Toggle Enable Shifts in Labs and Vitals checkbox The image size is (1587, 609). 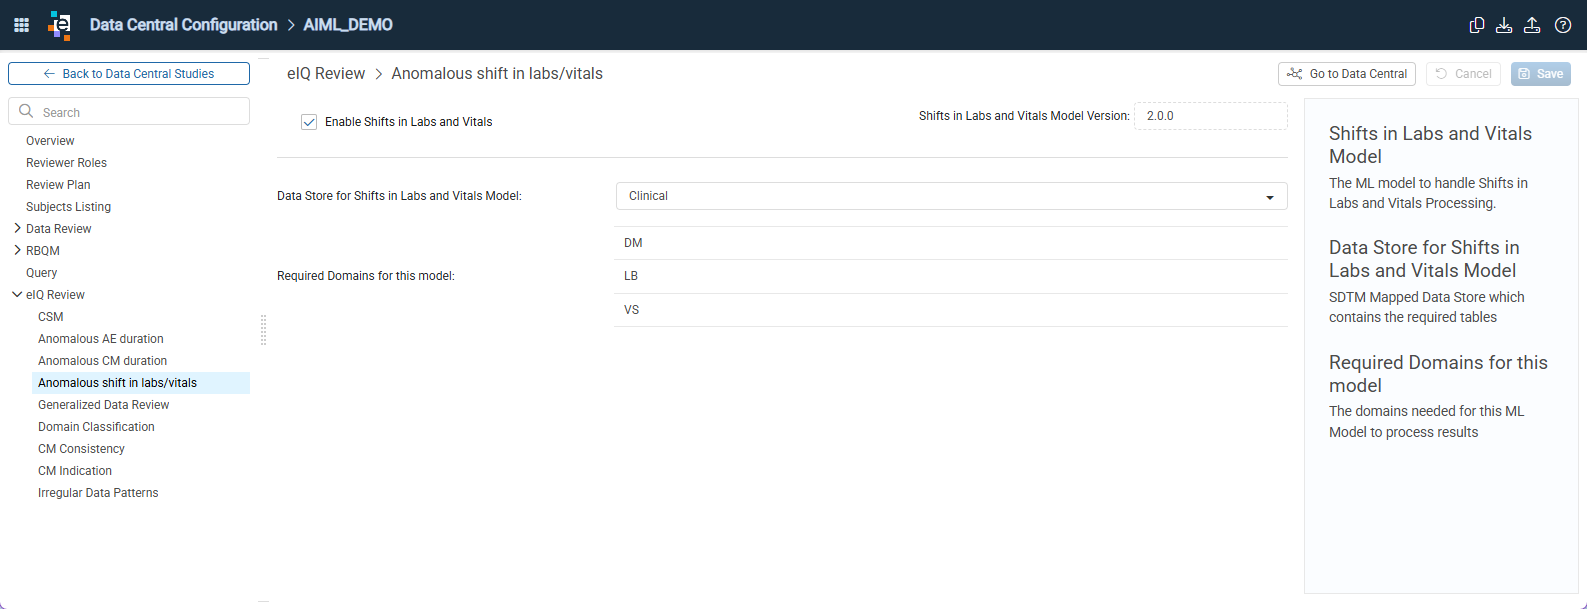(309, 122)
